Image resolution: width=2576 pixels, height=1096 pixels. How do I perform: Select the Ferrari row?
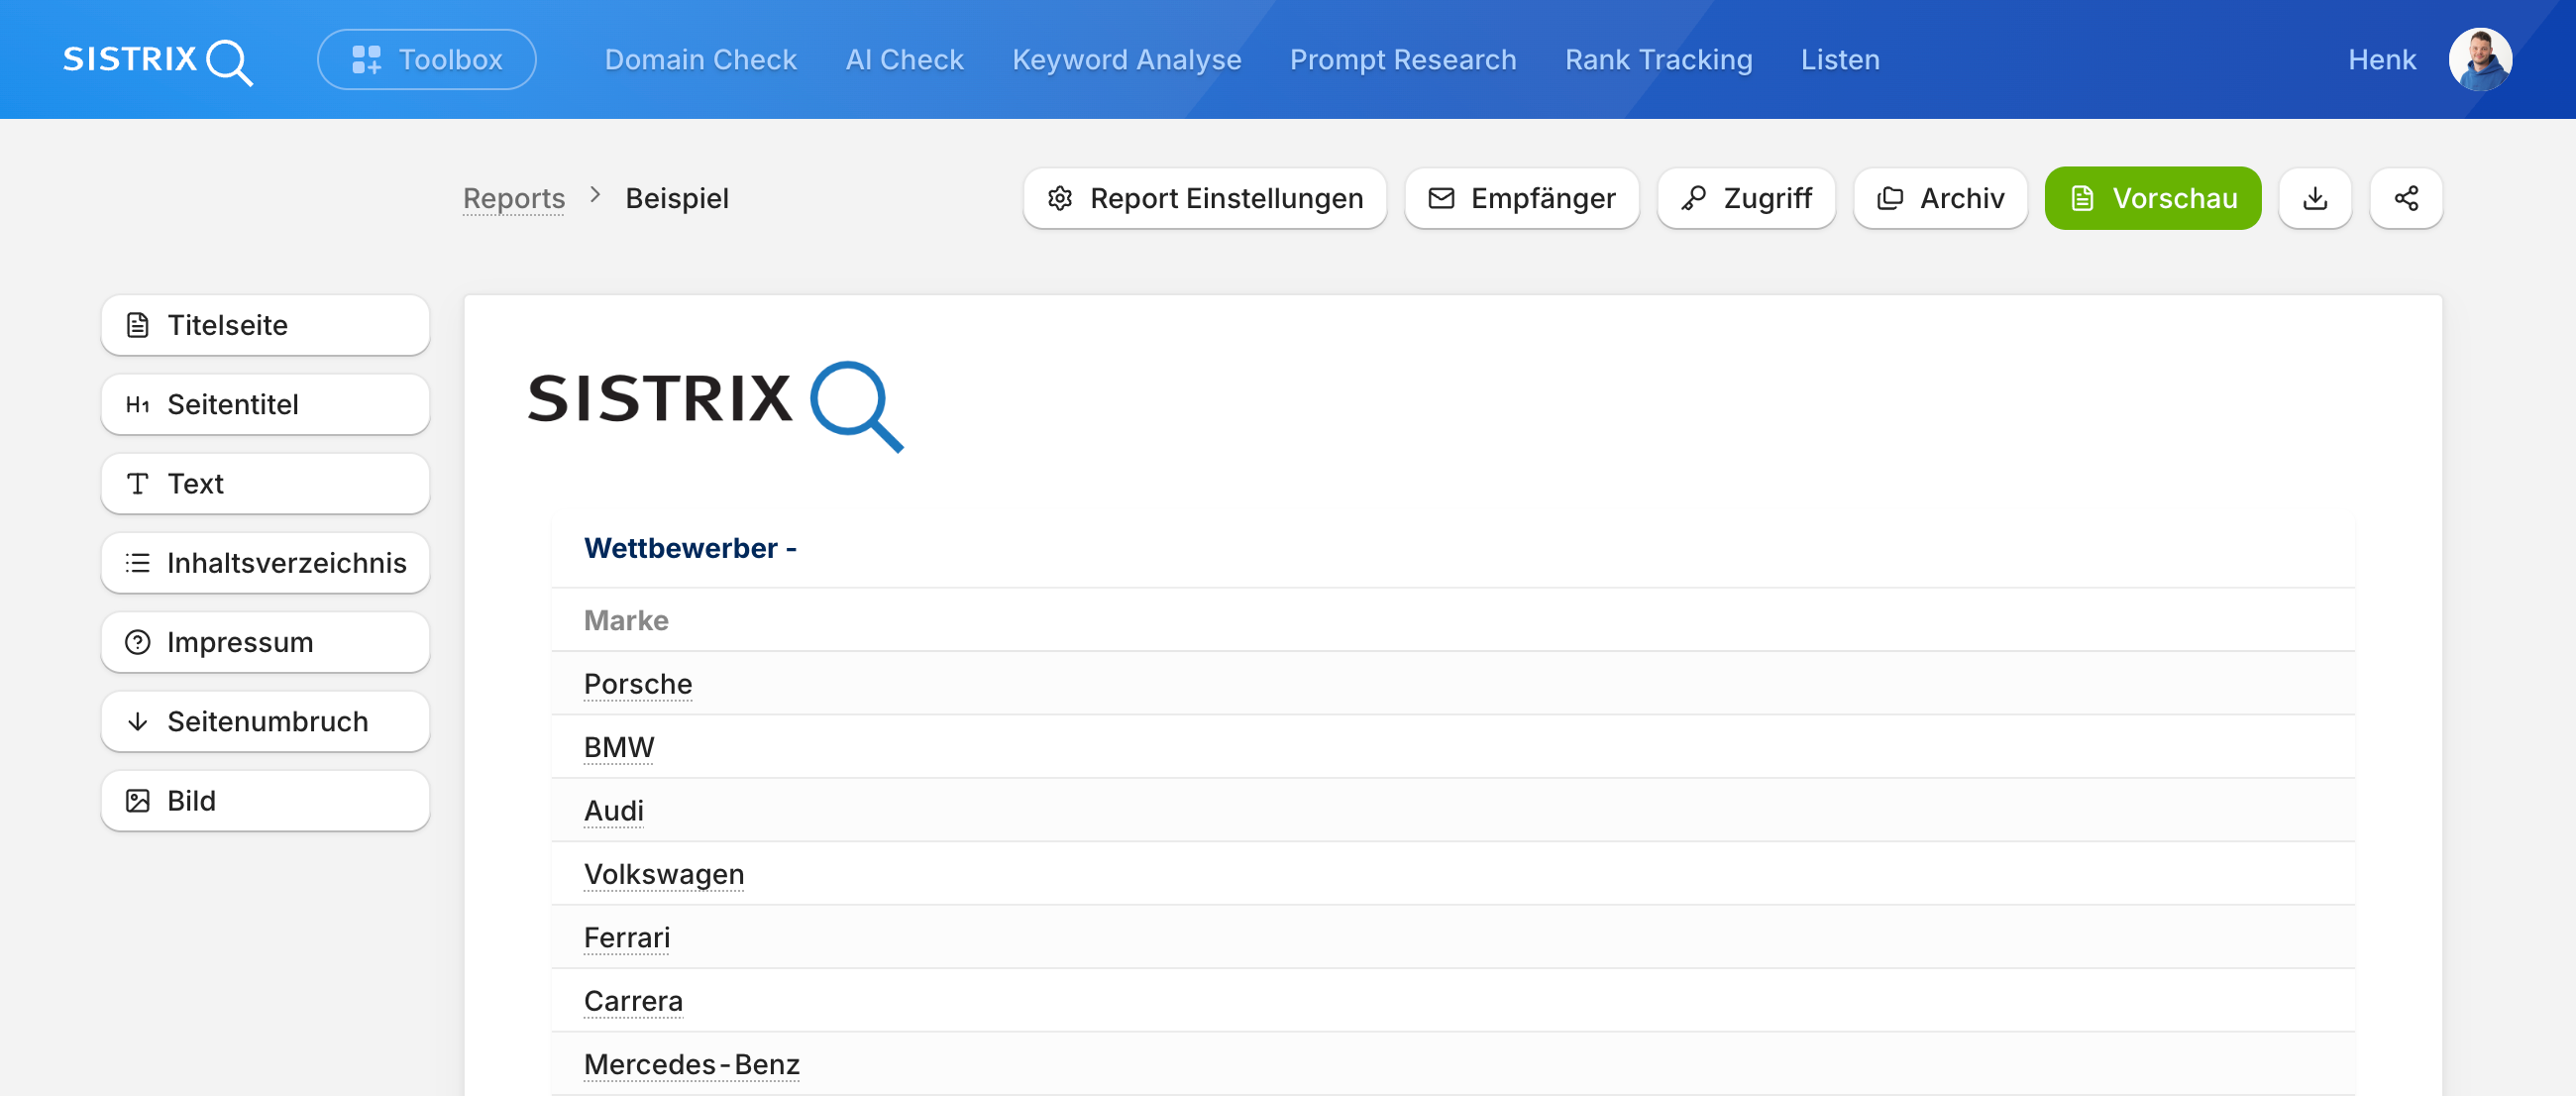[x=1453, y=938]
